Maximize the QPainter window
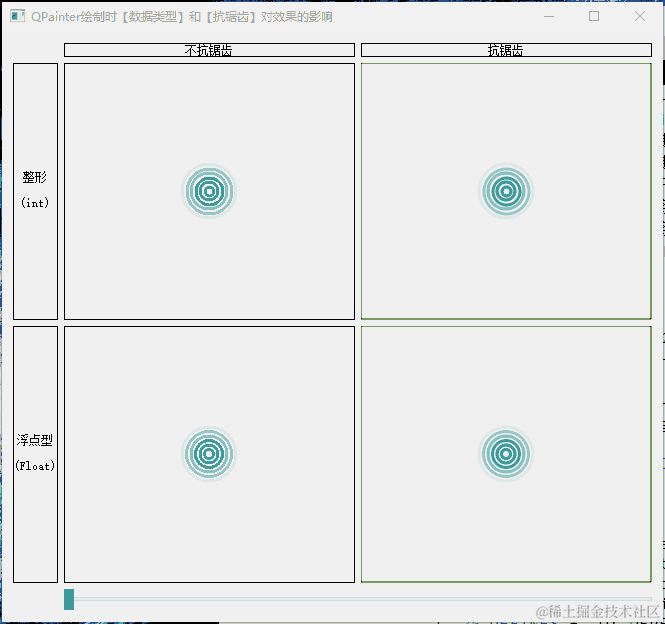The height and width of the screenshot is (624, 665). (x=594, y=17)
